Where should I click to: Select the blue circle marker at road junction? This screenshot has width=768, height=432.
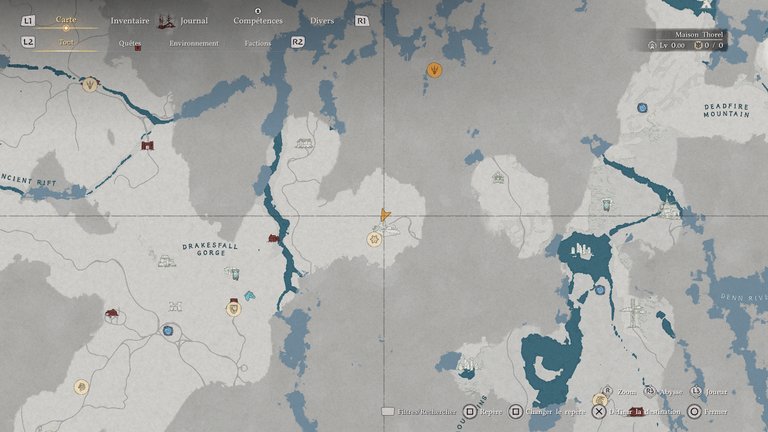[x=168, y=331]
